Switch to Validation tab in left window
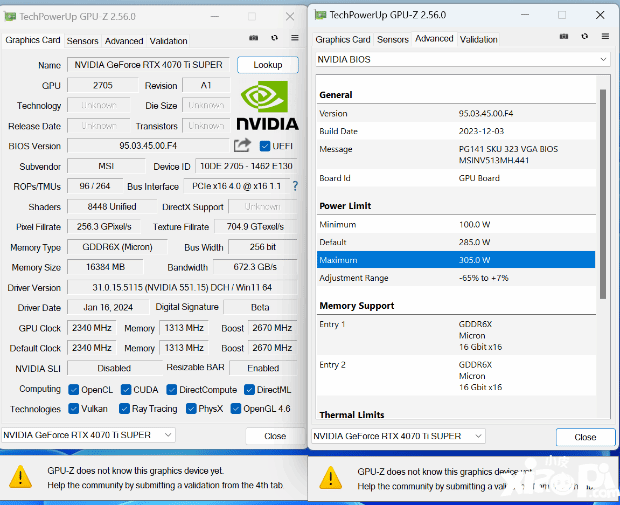 (x=168, y=41)
